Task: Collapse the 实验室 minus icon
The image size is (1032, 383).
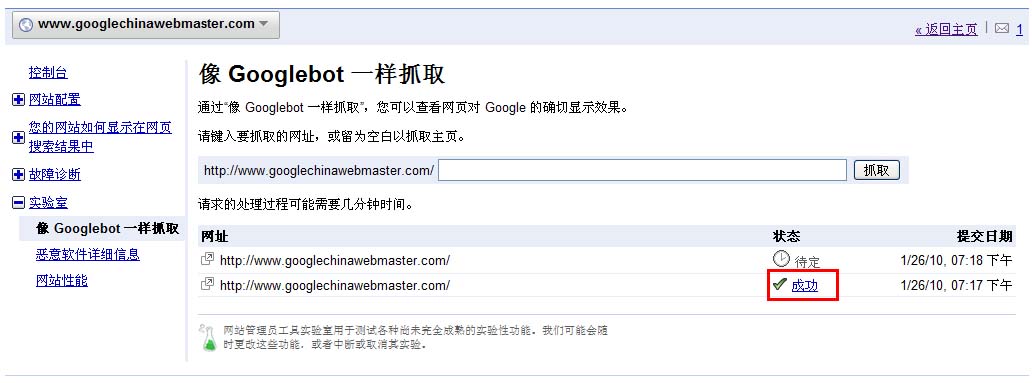Action: 18,203
